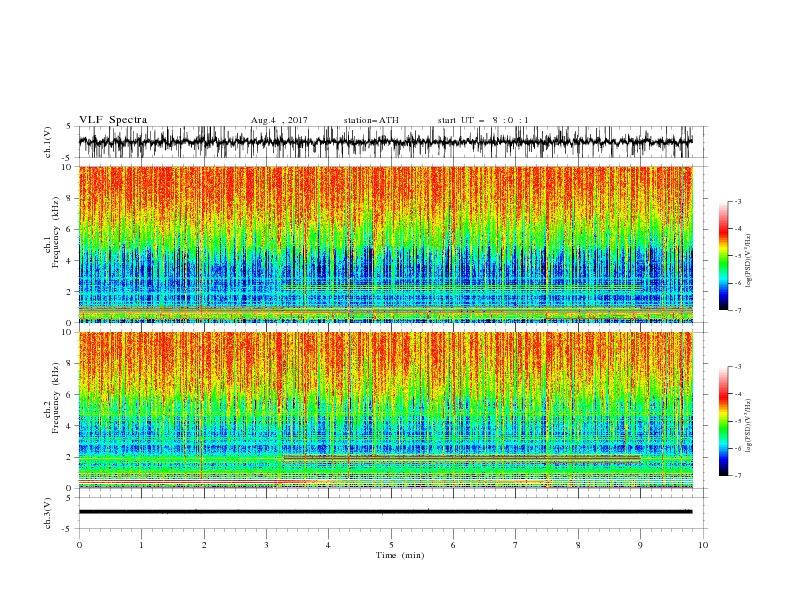This screenshot has height=612, width=792.
Task: Click the 'VLF Spectra' title text
Action: pyautogui.click(x=113, y=120)
